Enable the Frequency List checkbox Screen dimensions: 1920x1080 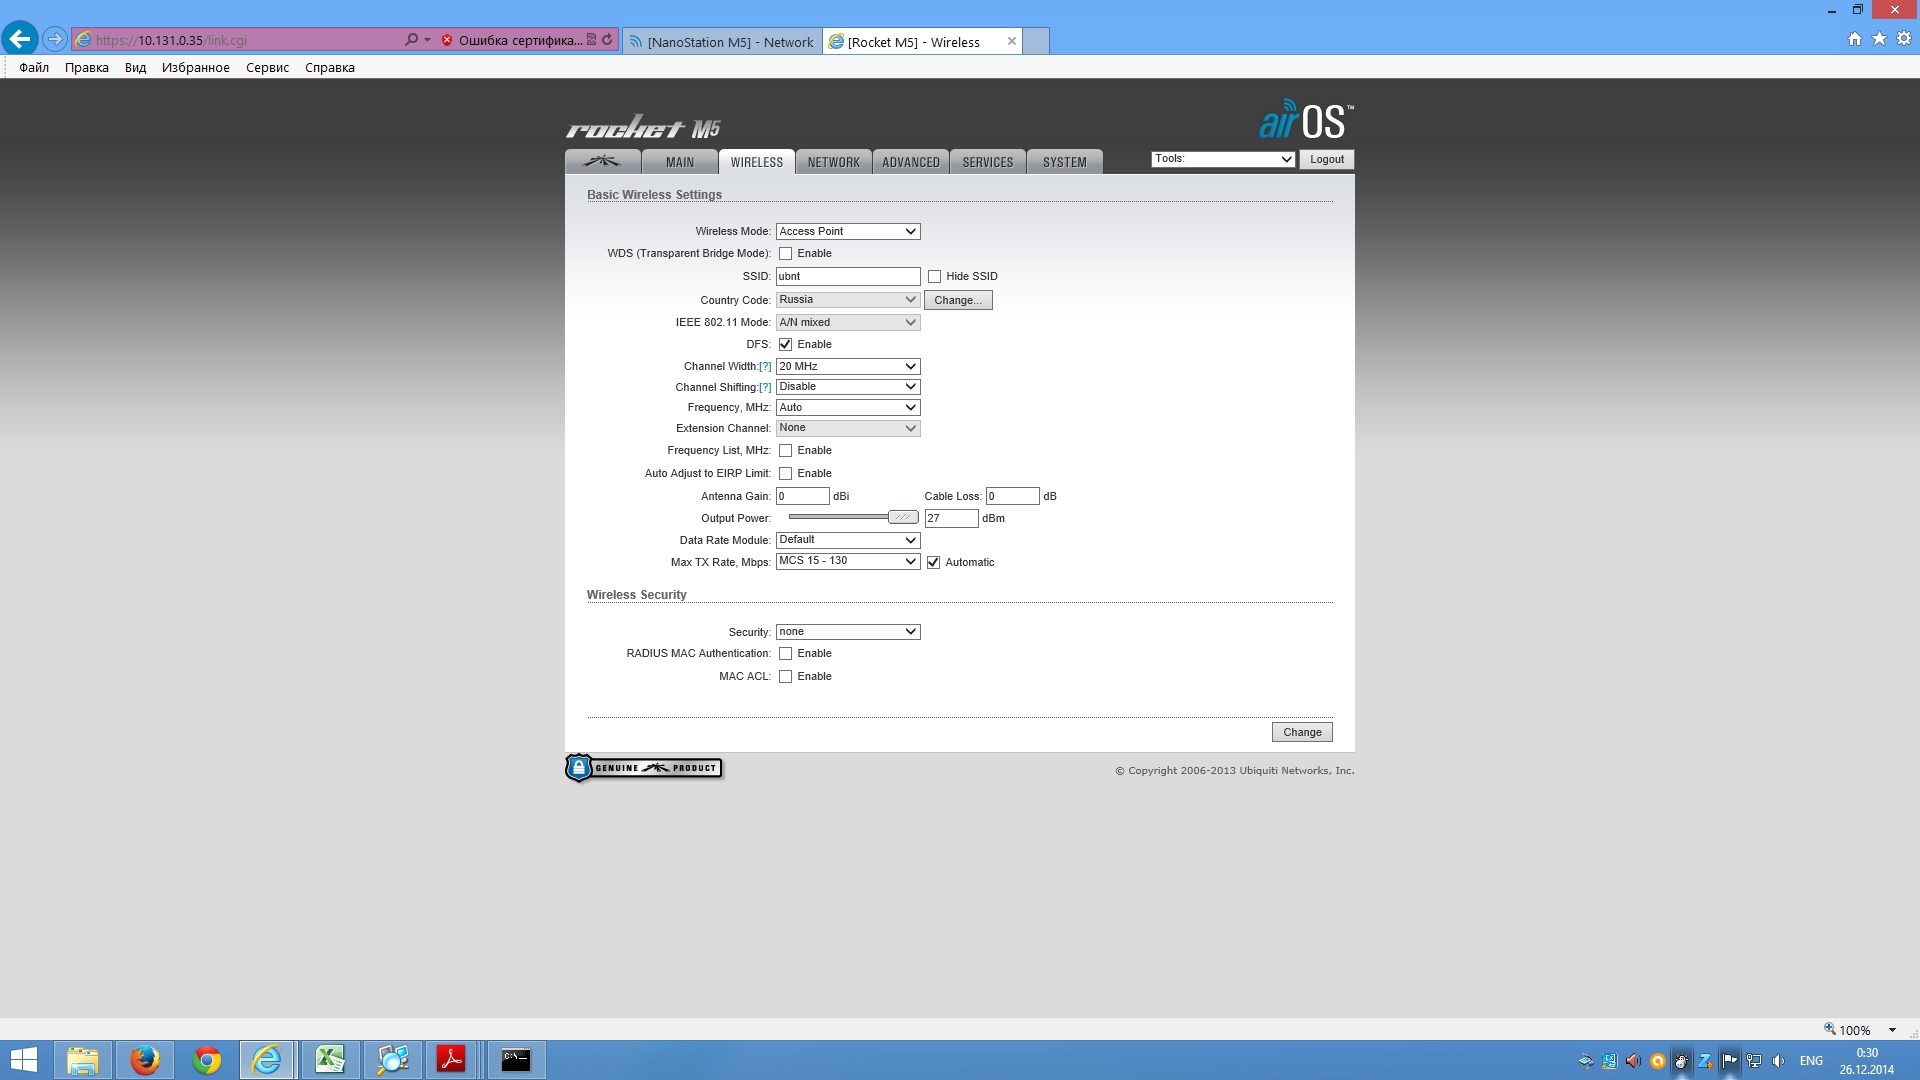786,451
